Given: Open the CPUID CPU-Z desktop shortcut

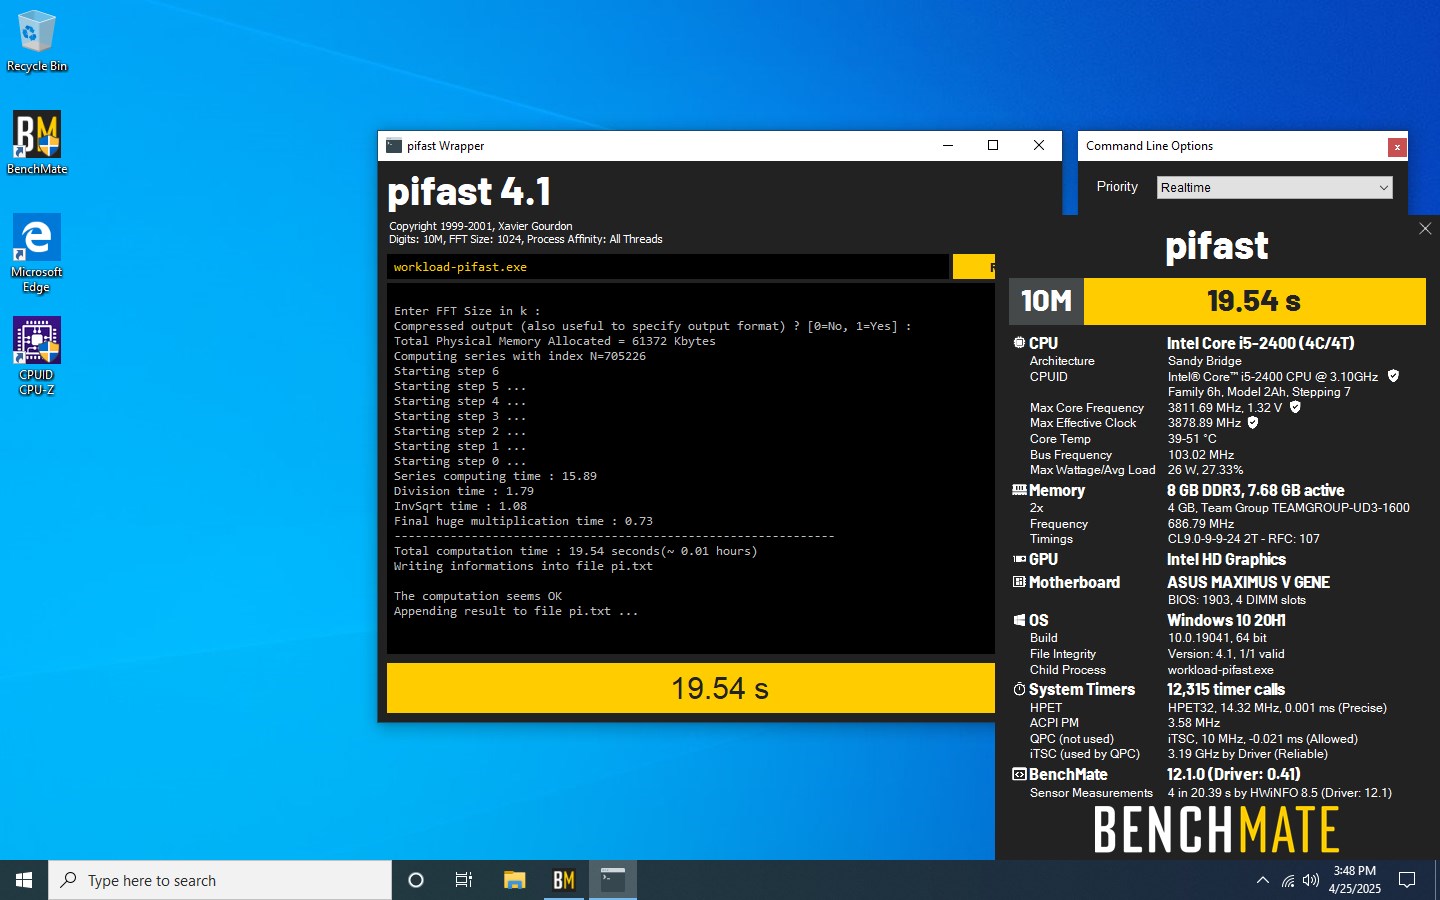Looking at the screenshot, I should coord(37,356).
